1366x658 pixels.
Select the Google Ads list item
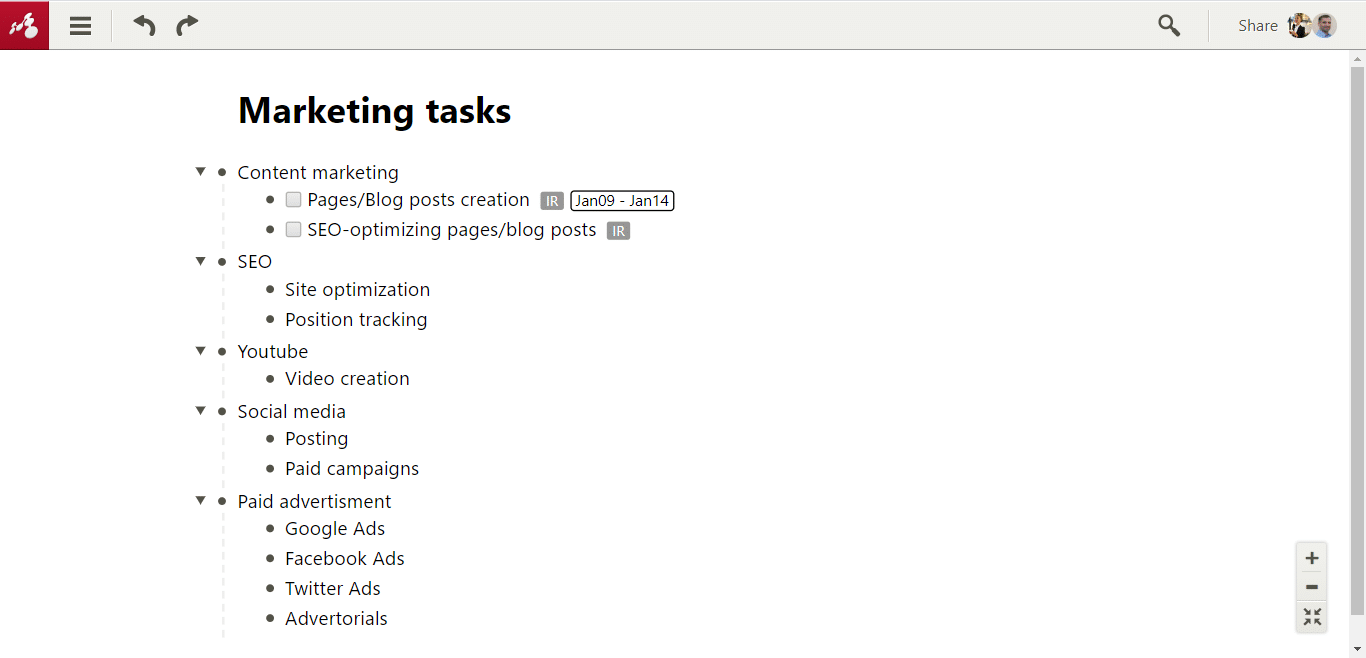[335, 528]
